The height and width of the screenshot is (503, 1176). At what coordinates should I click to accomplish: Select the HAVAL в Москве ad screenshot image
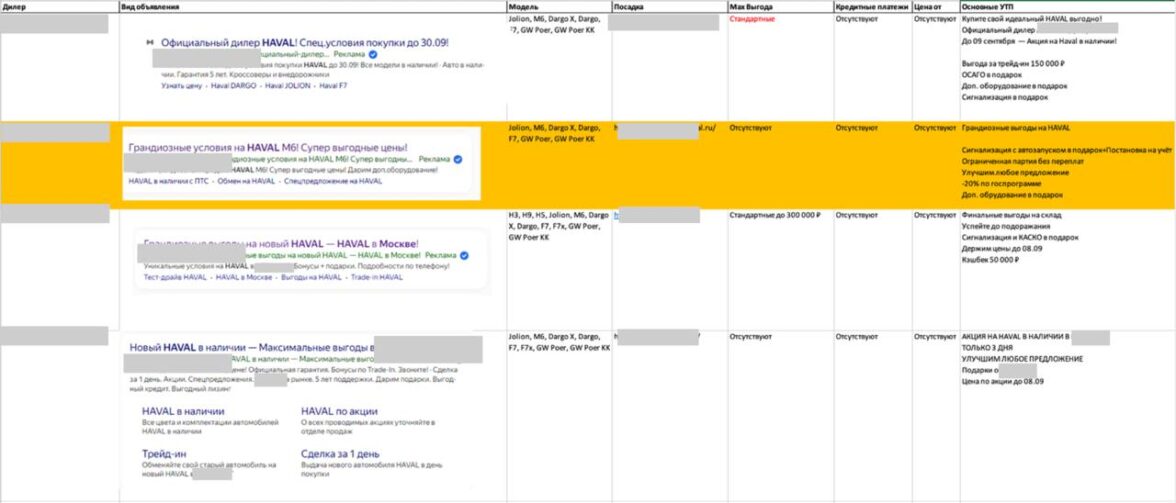click(x=312, y=261)
